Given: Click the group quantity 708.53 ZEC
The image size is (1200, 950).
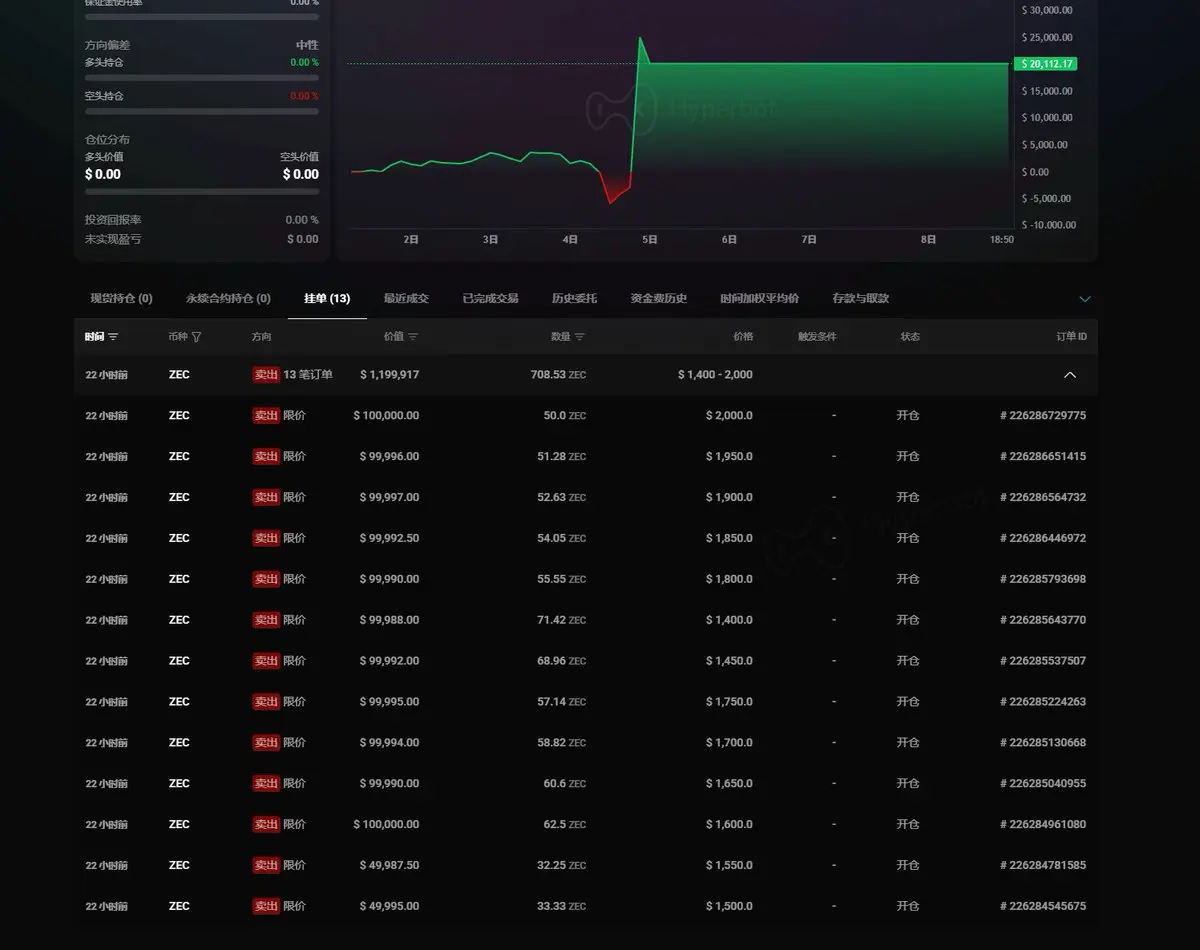Looking at the screenshot, I should [558, 375].
